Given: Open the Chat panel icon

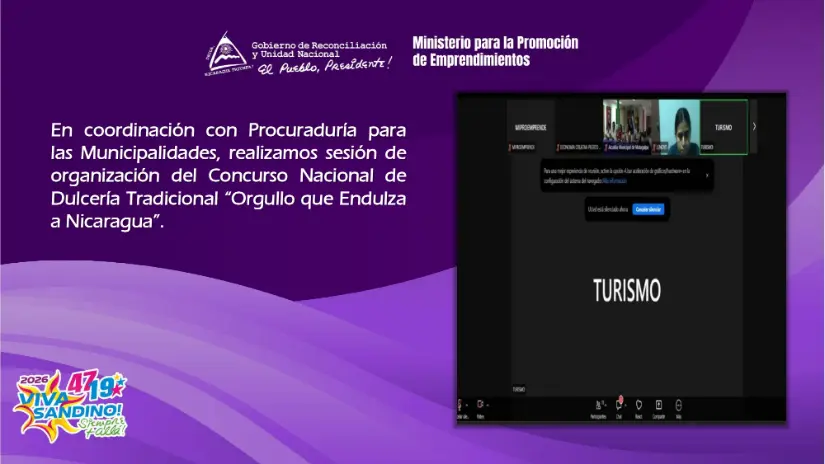Looking at the screenshot, I should pyautogui.click(x=619, y=405).
